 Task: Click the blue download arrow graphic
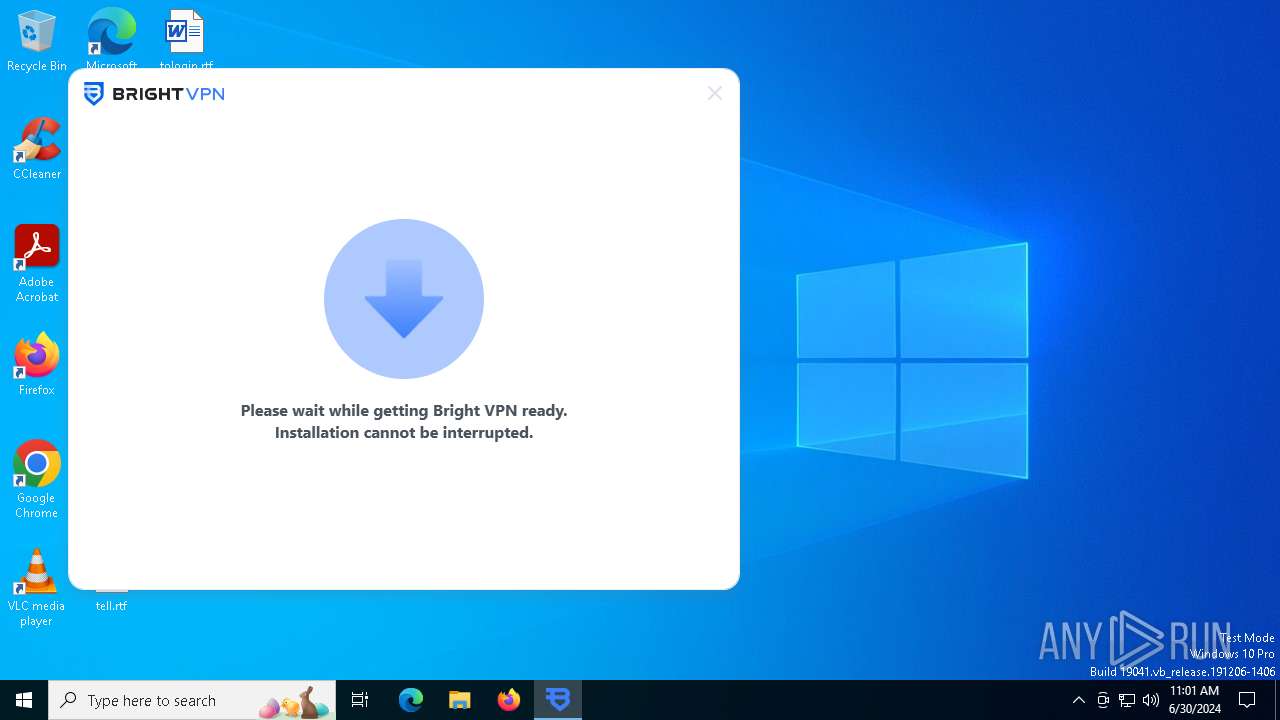click(404, 299)
